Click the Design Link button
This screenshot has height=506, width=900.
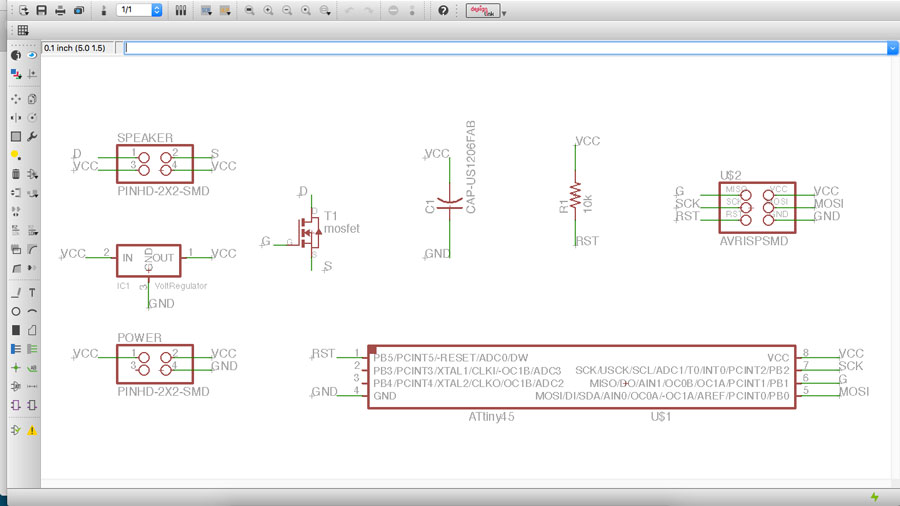pos(483,10)
